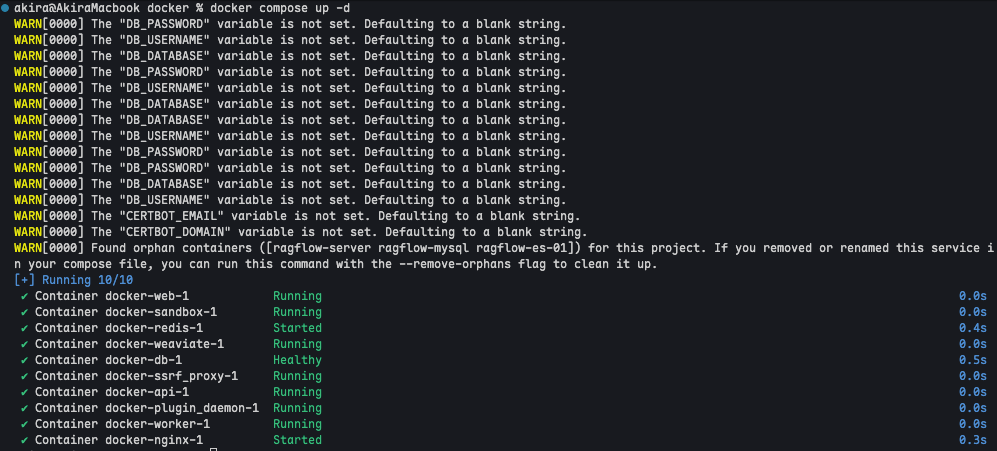Screen dimensions: 997x451
Task: Click the checkmark next to docker-redis-1
Action: coord(24,328)
